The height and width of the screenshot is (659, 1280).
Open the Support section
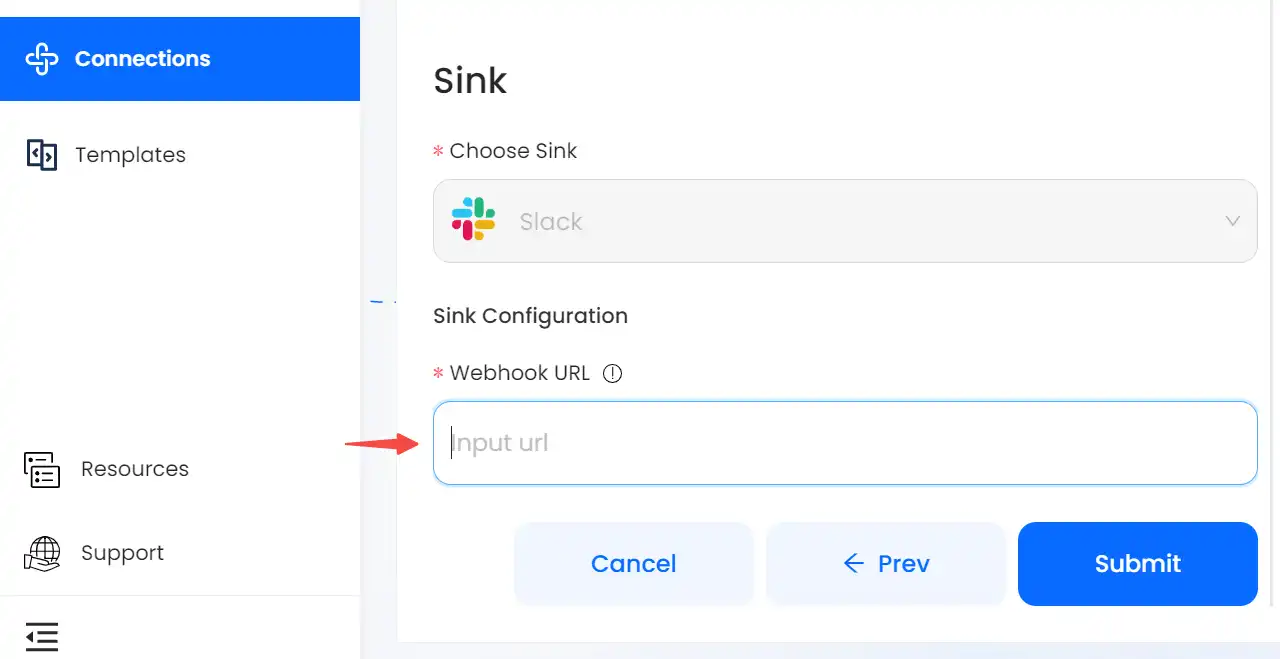coord(122,553)
